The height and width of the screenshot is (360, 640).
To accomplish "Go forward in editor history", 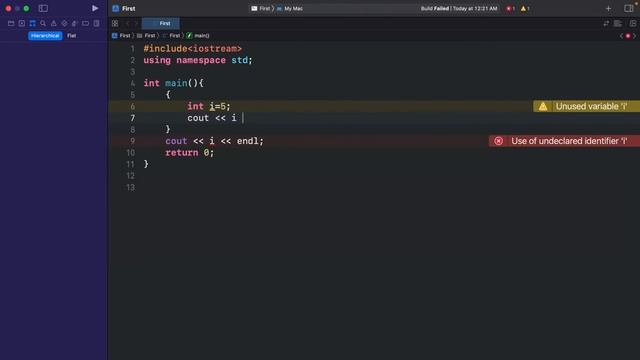I will point(136,24).
